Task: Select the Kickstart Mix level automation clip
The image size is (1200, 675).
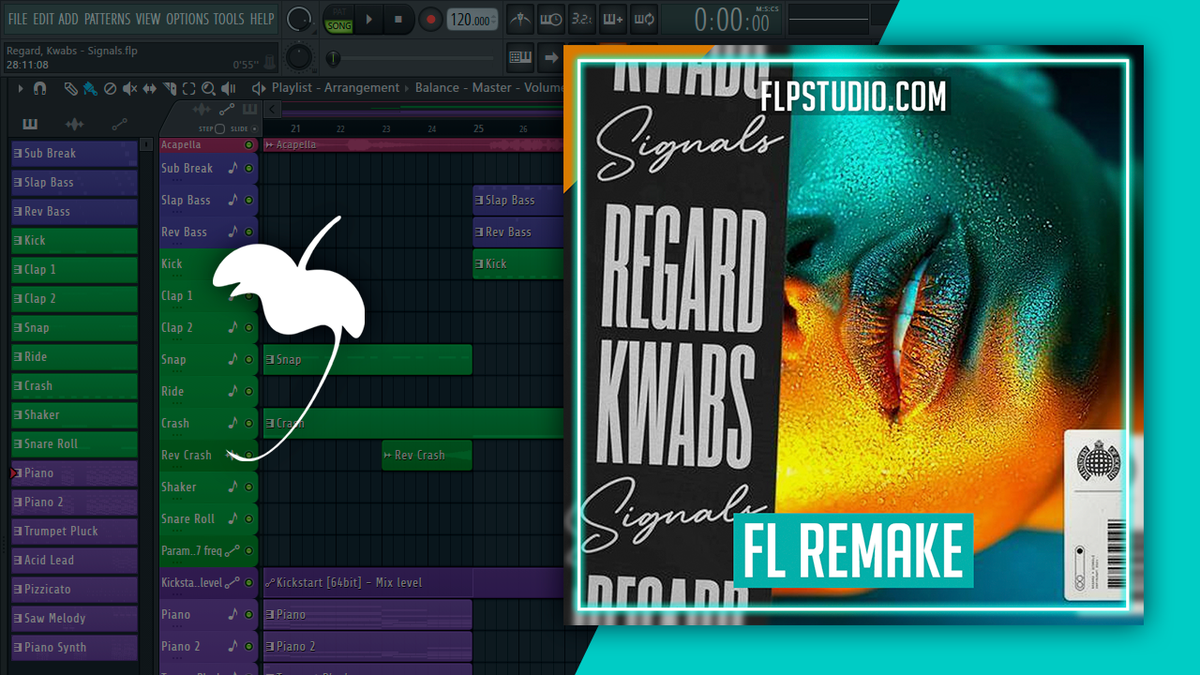Action: point(370,582)
